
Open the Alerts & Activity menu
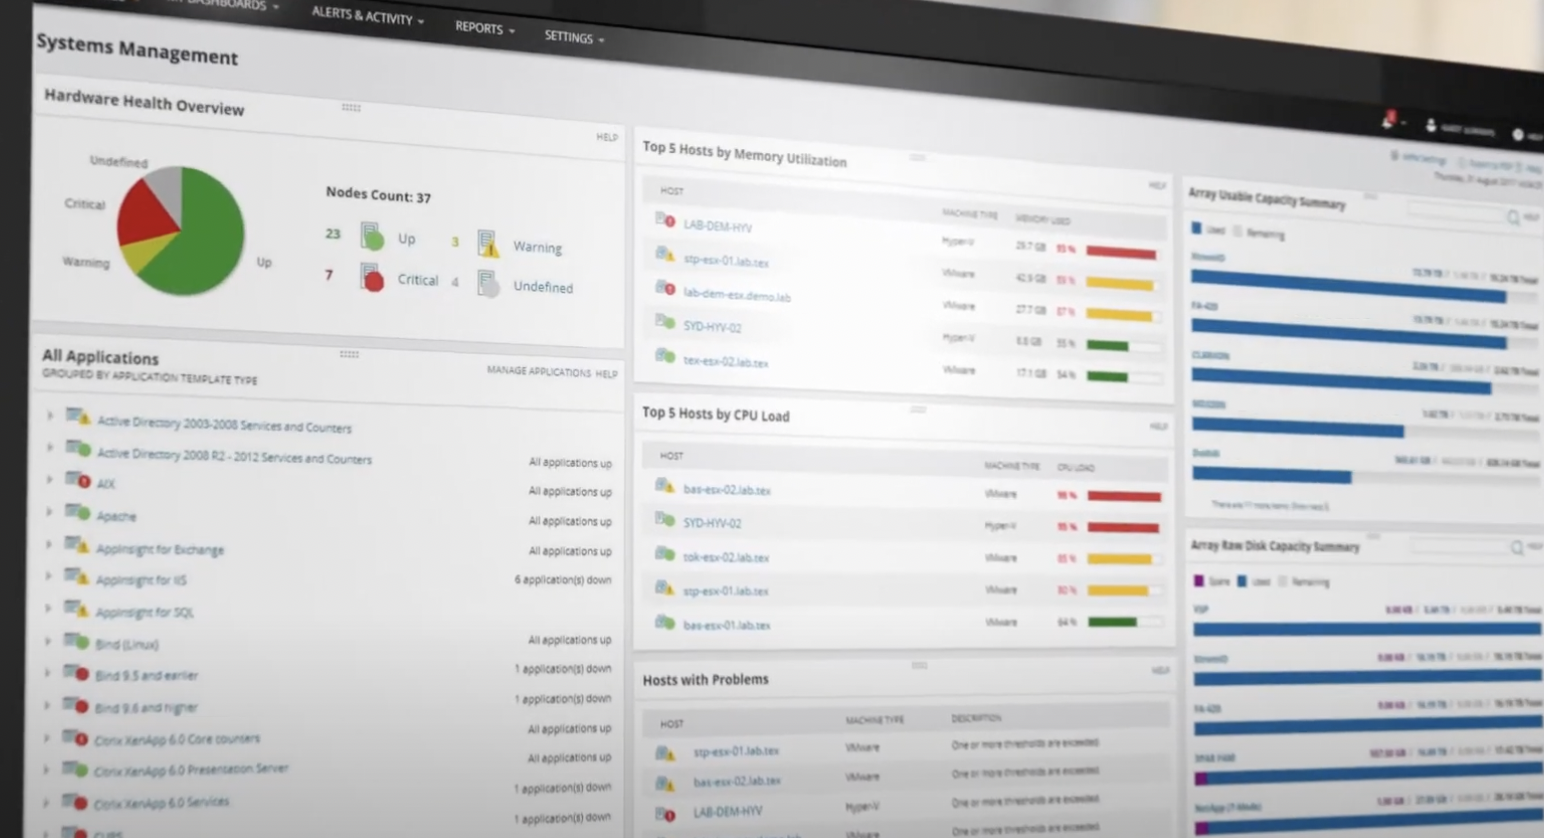pyautogui.click(x=367, y=16)
